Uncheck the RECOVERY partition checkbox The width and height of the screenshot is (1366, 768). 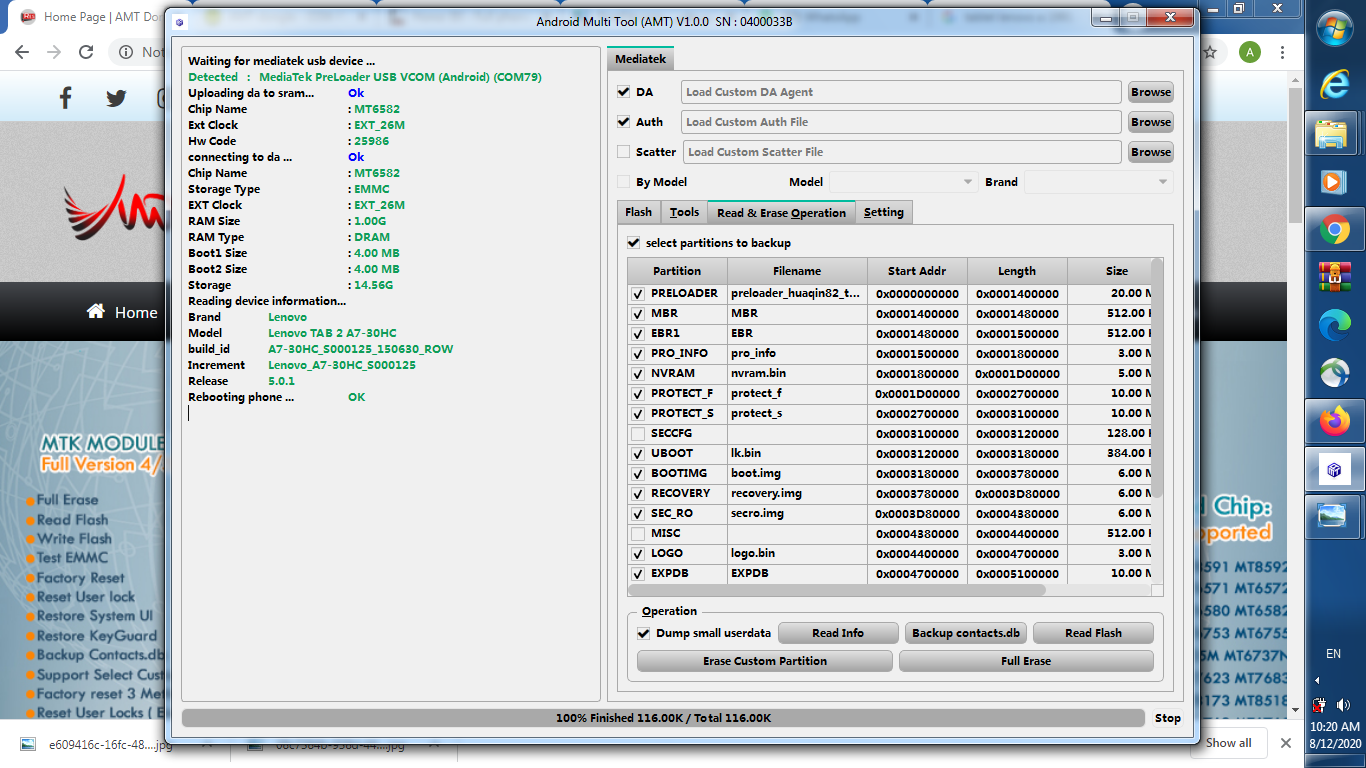pyautogui.click(x=638, y=494)
